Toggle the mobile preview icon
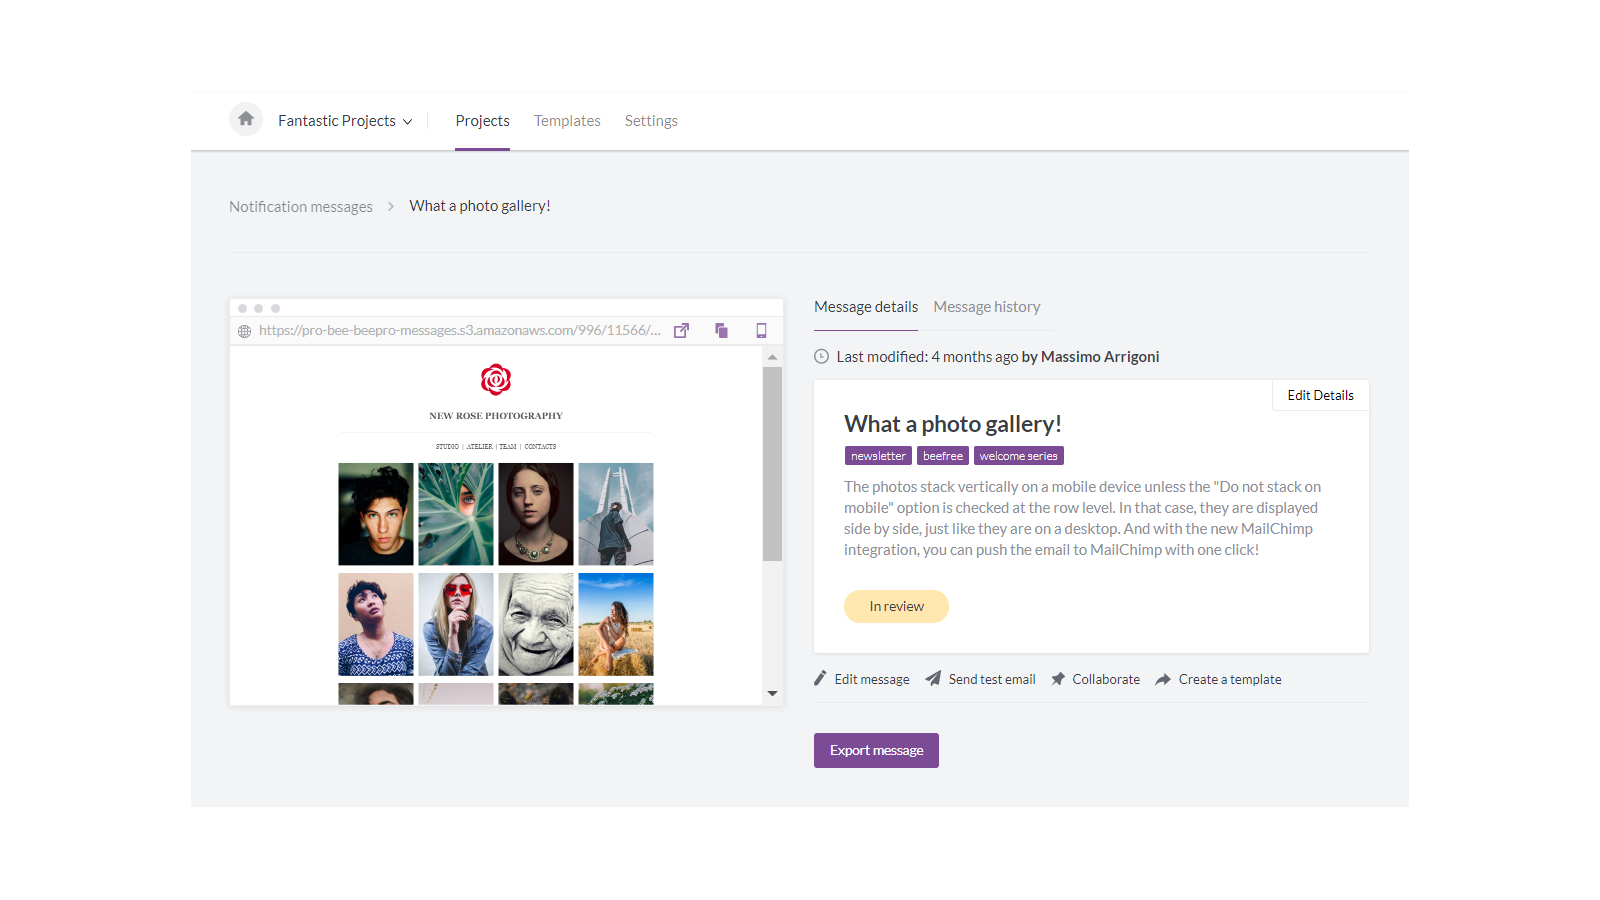This screenshot has width=1600, height=900. pos(761,331)
